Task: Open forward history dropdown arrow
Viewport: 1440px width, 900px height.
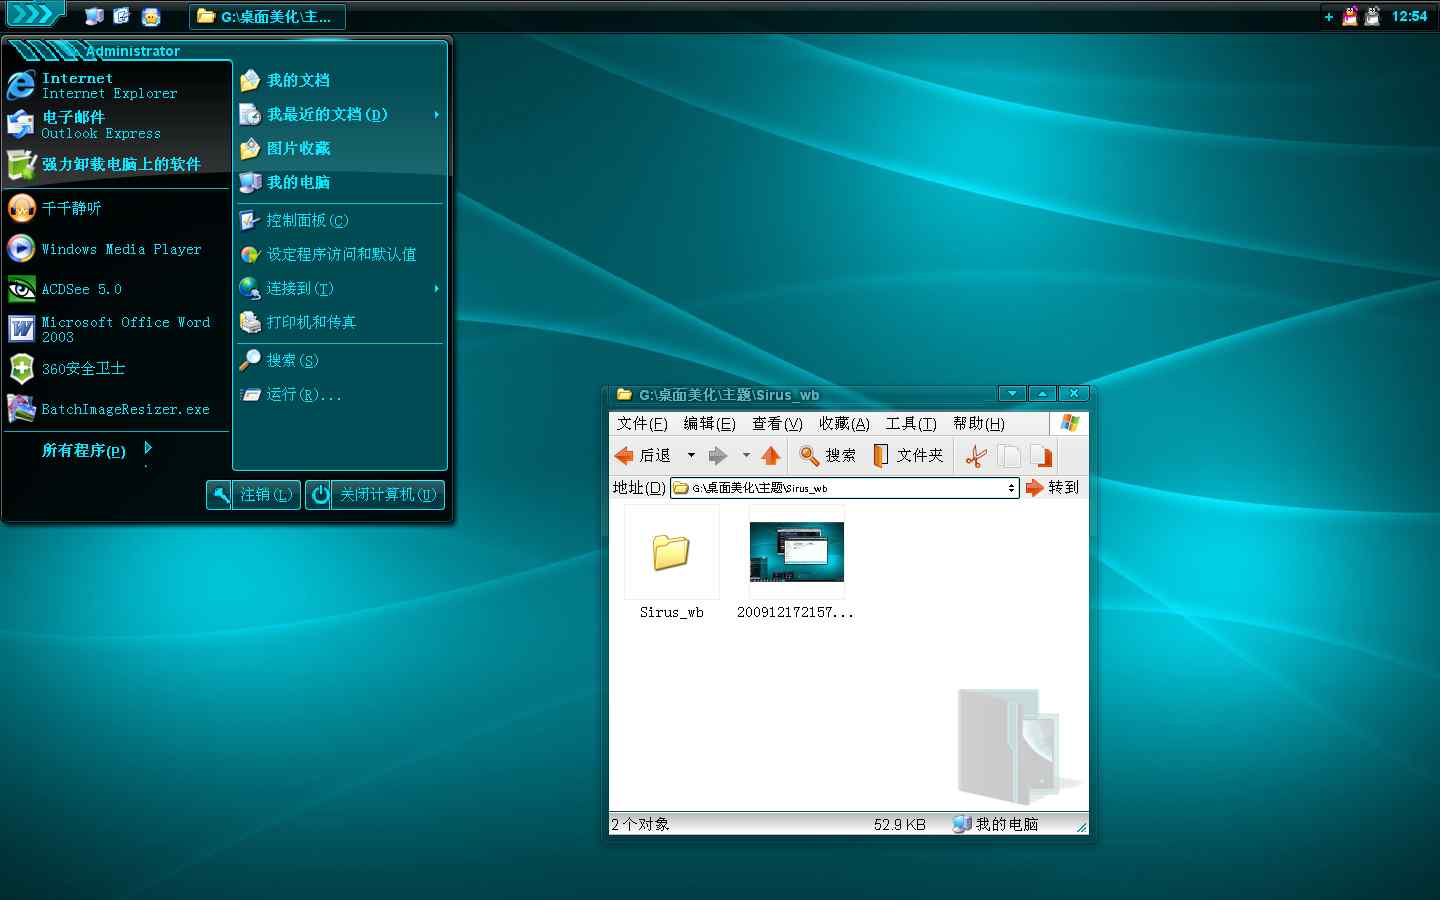Action: click(746, 456)
